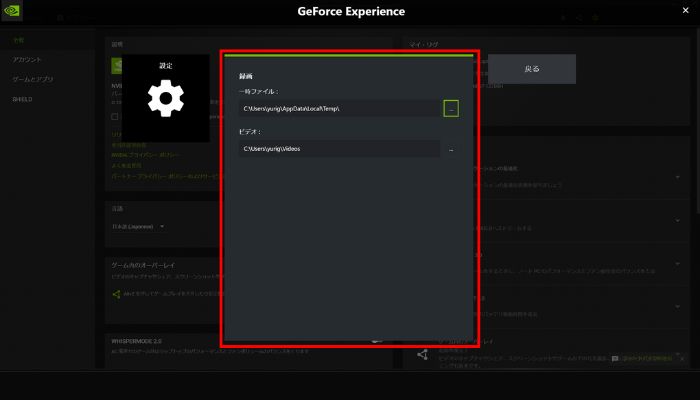This screenshot has height=400, width=700.
Task: Click the feedback speech-bubble icon
Action: (x=615, y=358)
